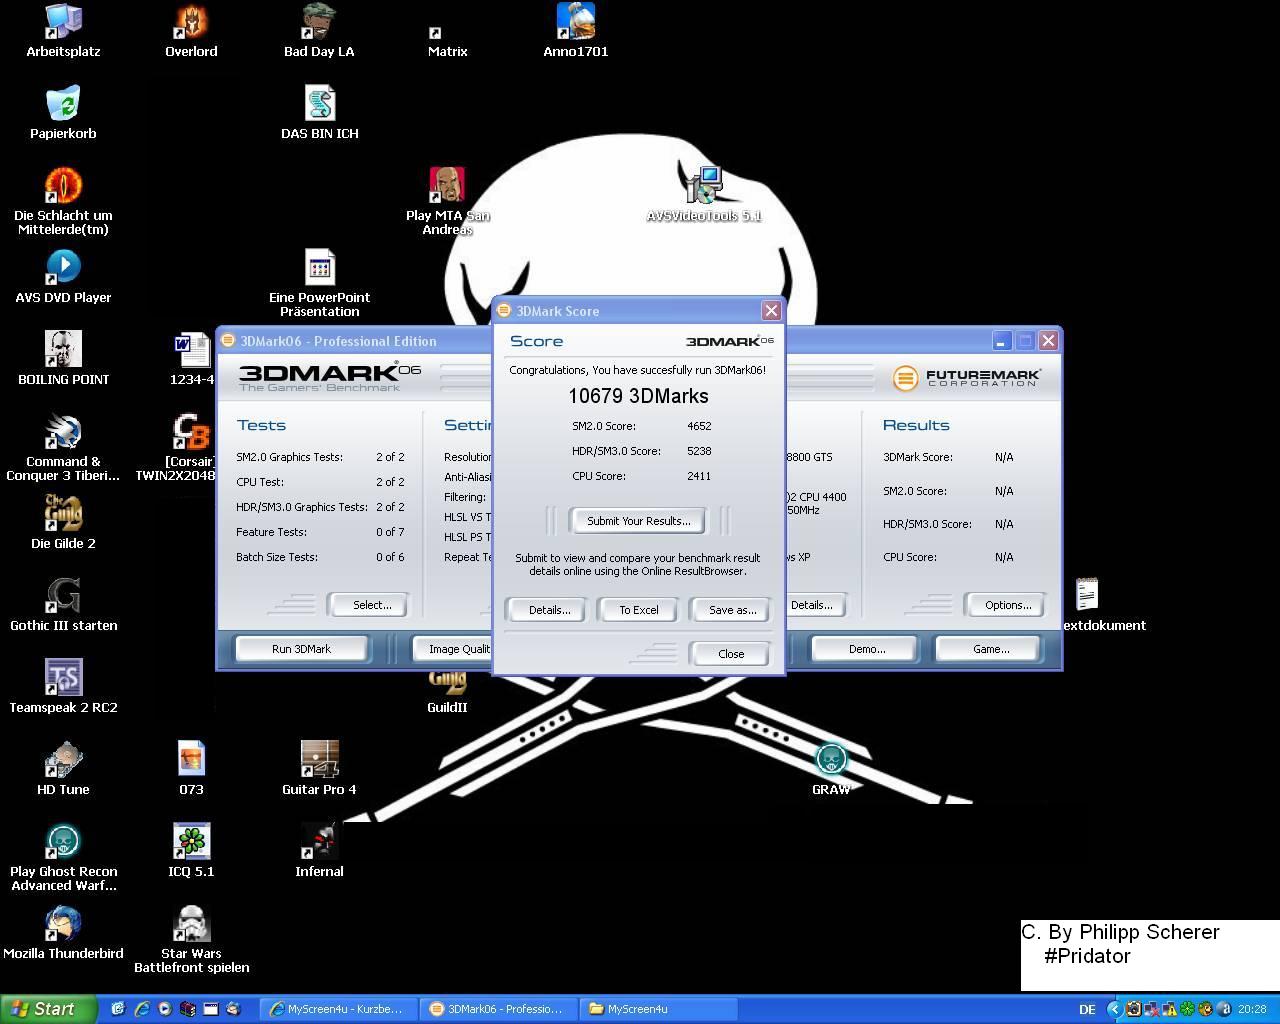1280x1024 pixels.
Task: Switch to MyScreen4u - Kurzbe... taskbar window
Action: pos(338,1009)
